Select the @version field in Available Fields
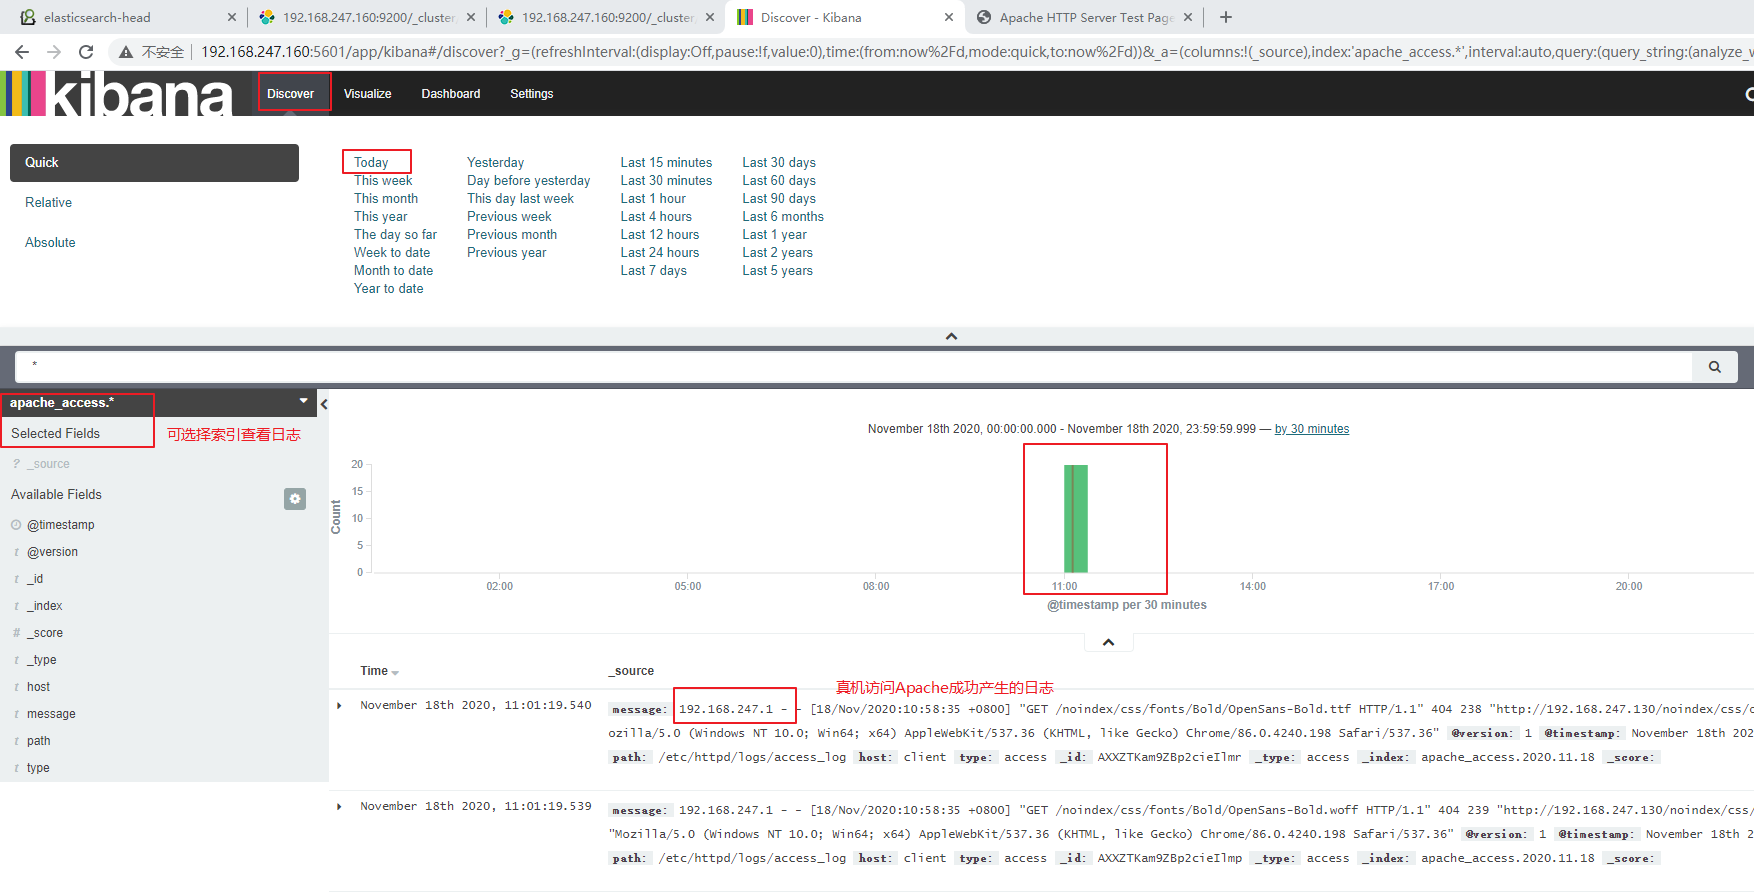Viewport: 1754px width, 893px height. point(52,552)
